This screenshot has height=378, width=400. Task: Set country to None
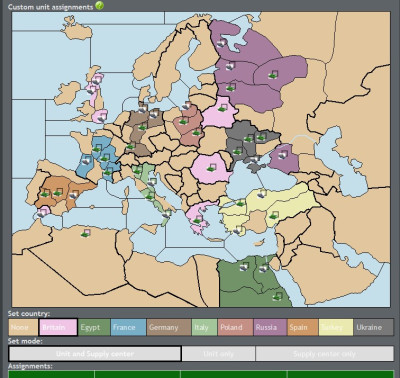pos(23,327)
